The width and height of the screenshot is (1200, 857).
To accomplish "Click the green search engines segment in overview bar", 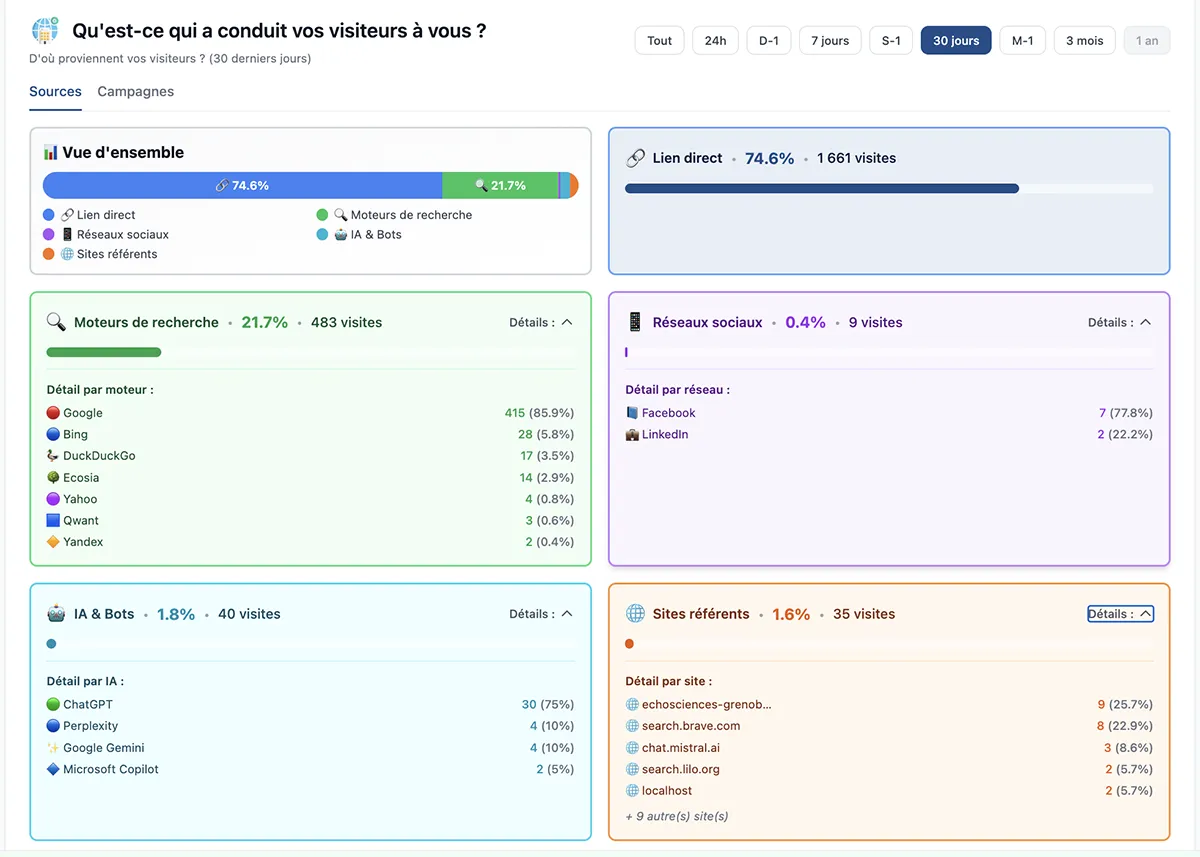I will click(x=500, y=186).
